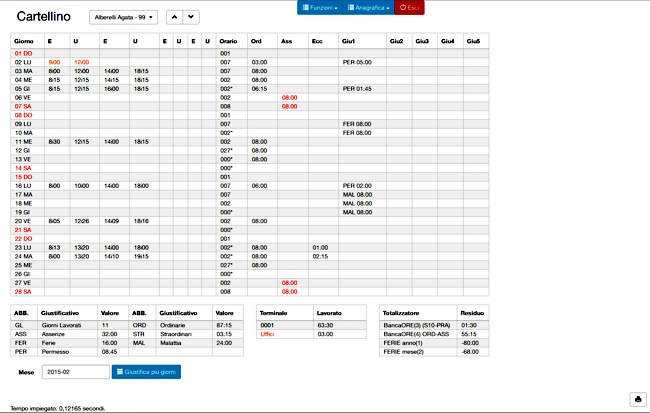Click the print icon button
Viewport: 650px width, 413px height.
[638, 399]
